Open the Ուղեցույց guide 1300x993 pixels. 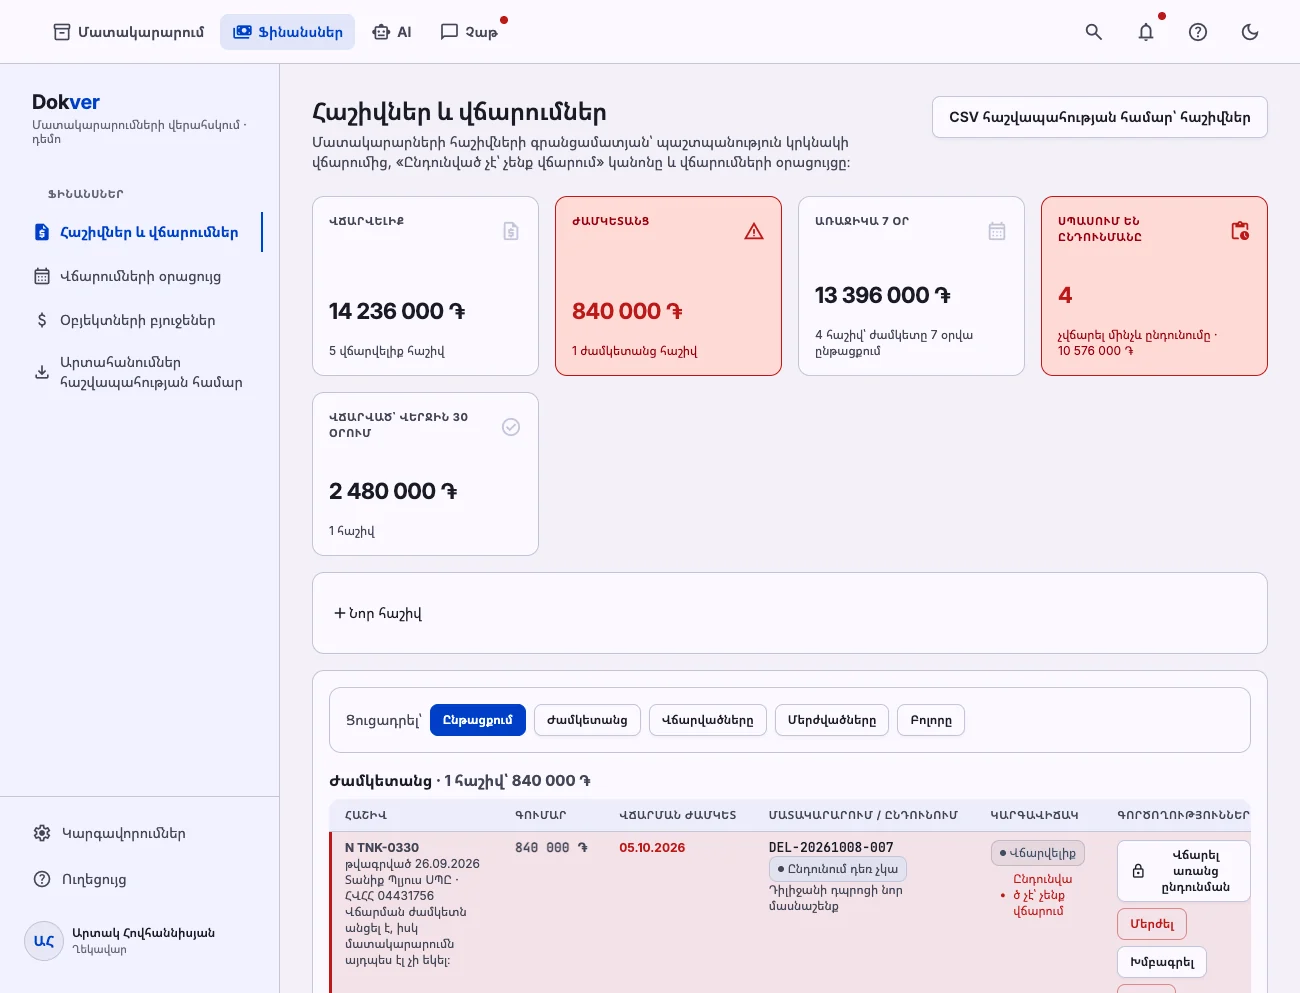140,879
